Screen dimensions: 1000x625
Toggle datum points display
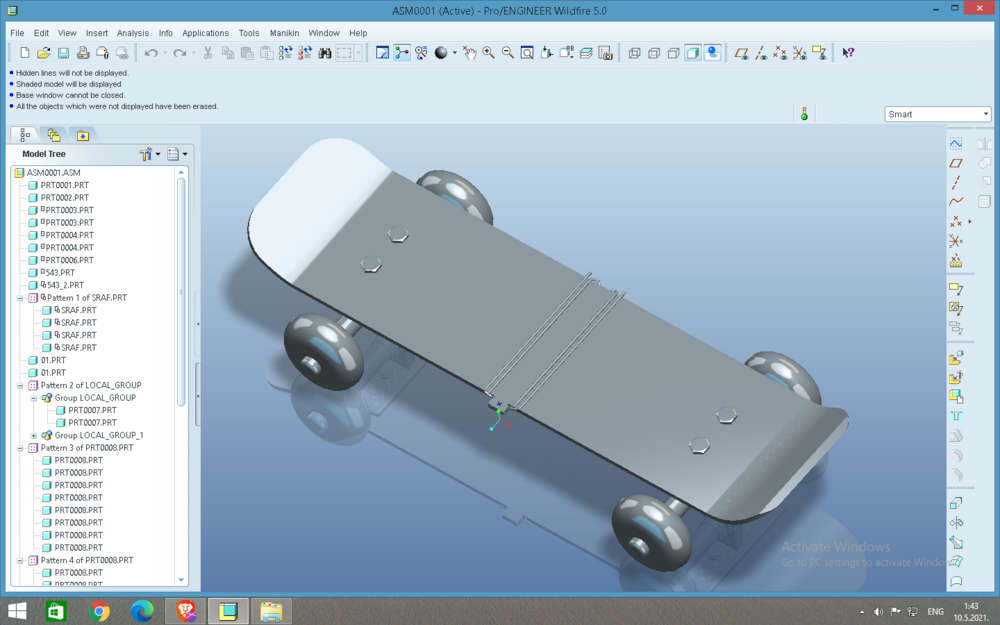point(780,53)
